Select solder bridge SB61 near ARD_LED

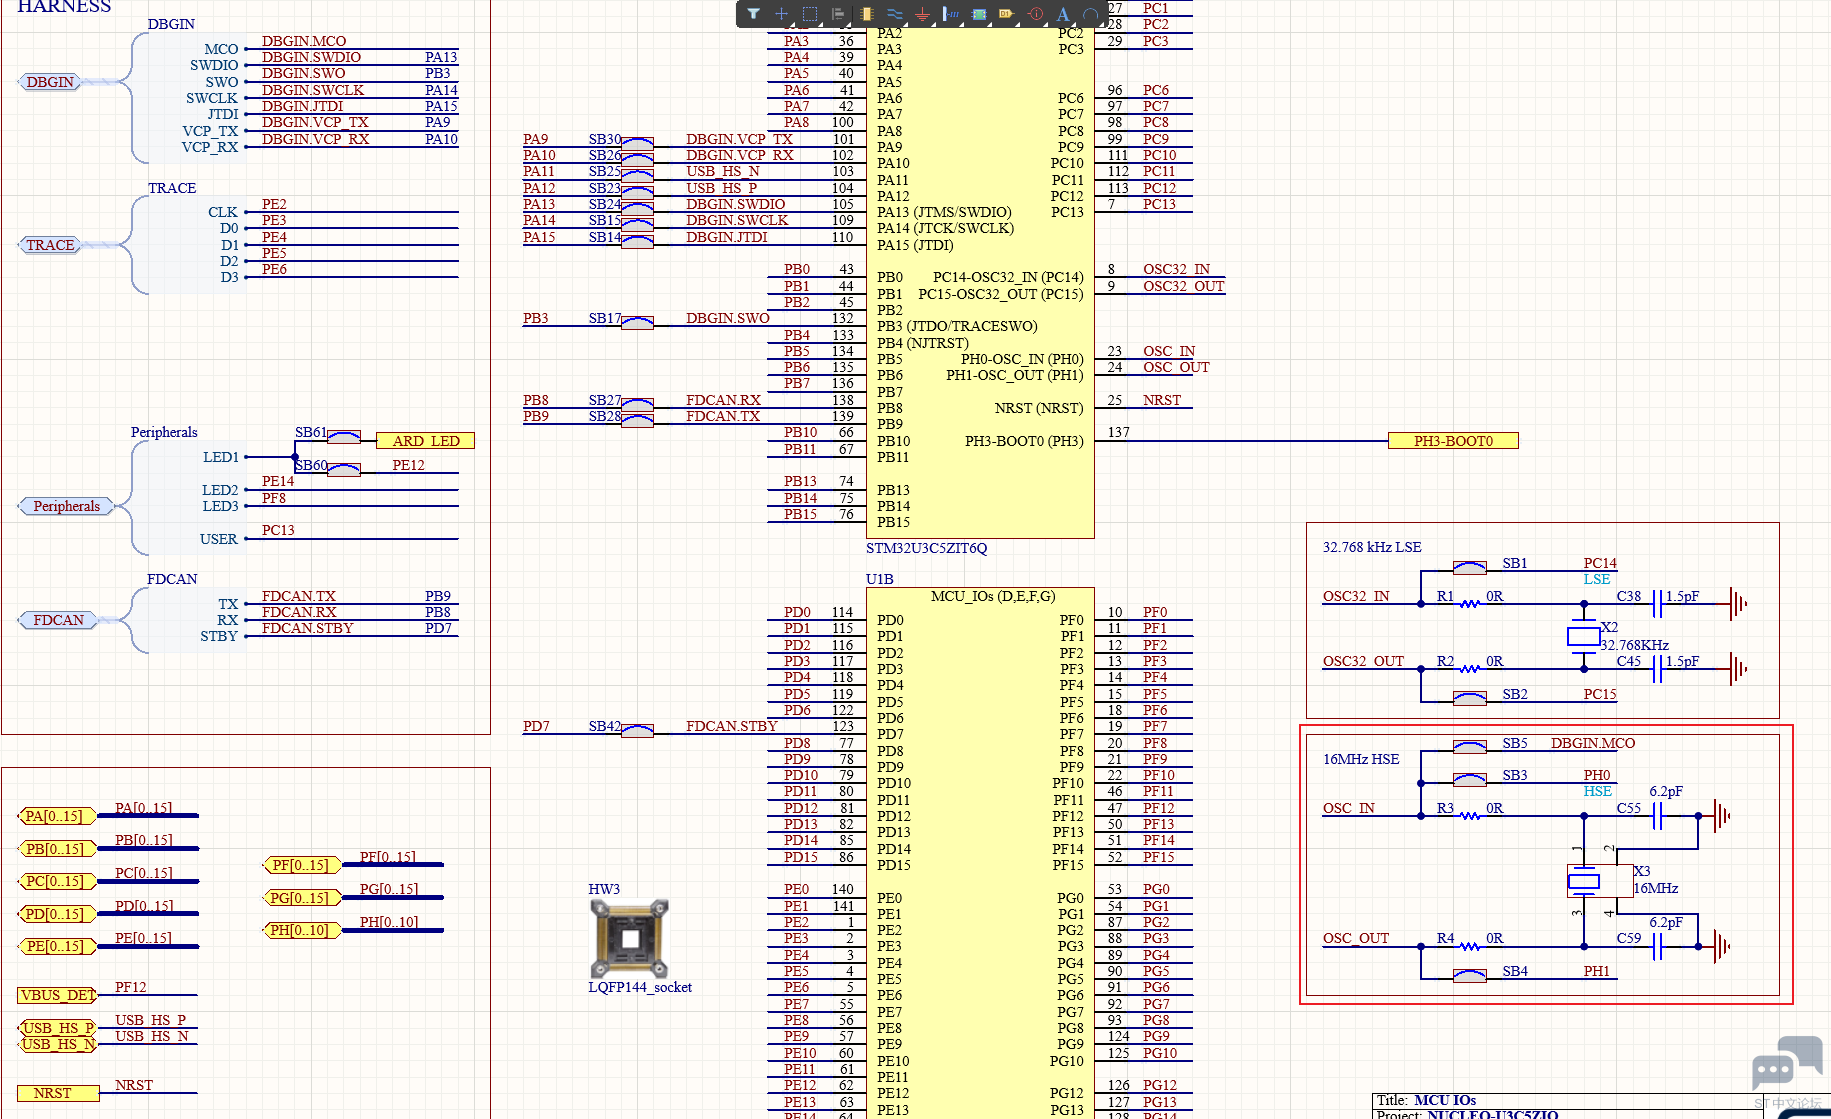(x=344, y=437)
